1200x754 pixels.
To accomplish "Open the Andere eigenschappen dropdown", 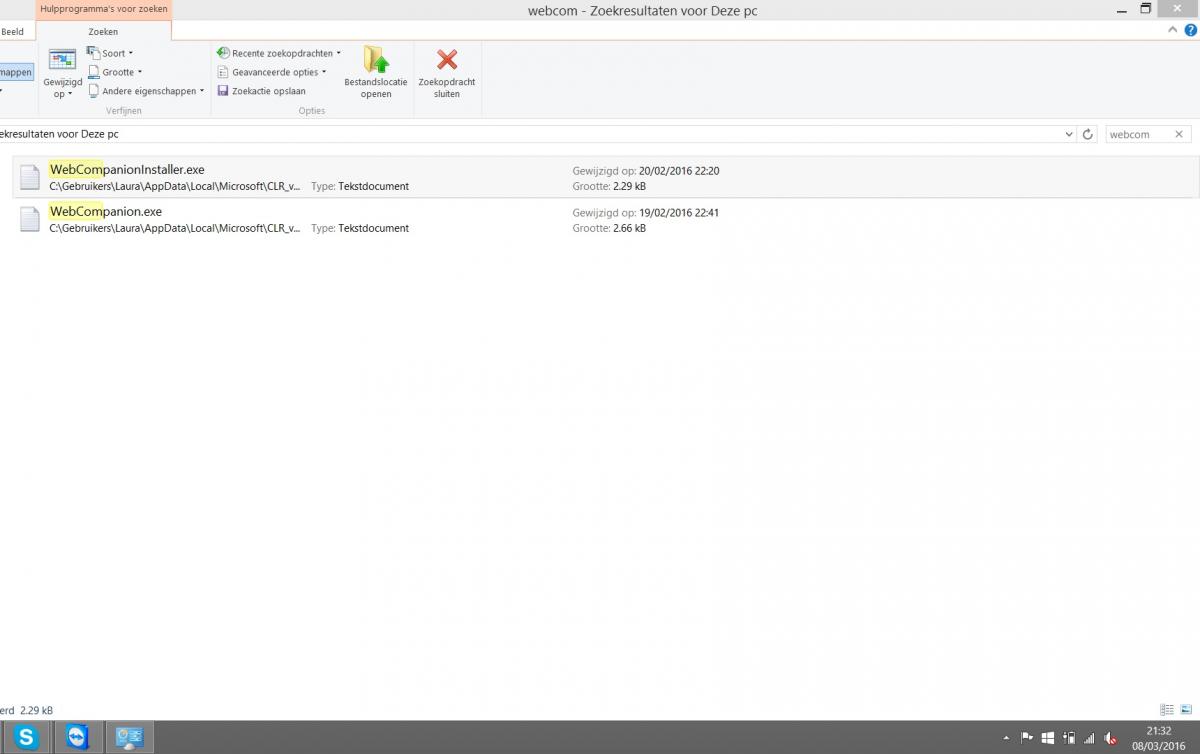I will (x=145, y=91).
